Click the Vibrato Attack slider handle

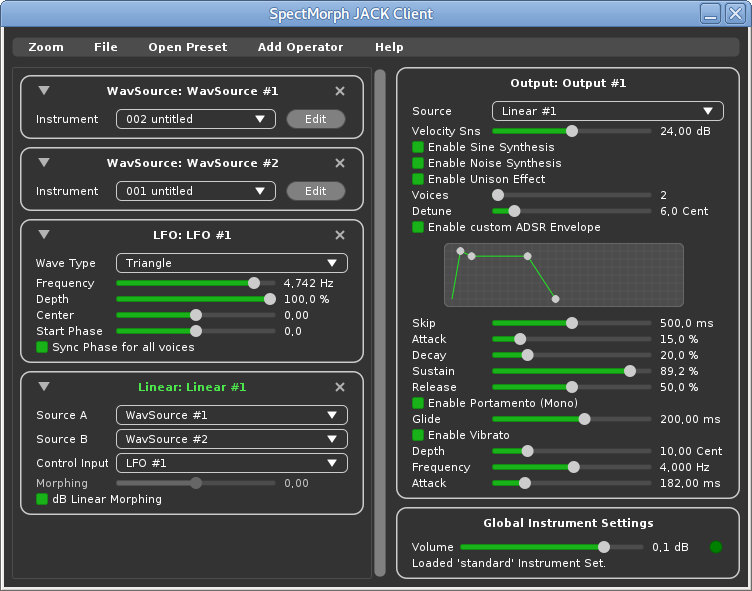click(x=525, y=483)
